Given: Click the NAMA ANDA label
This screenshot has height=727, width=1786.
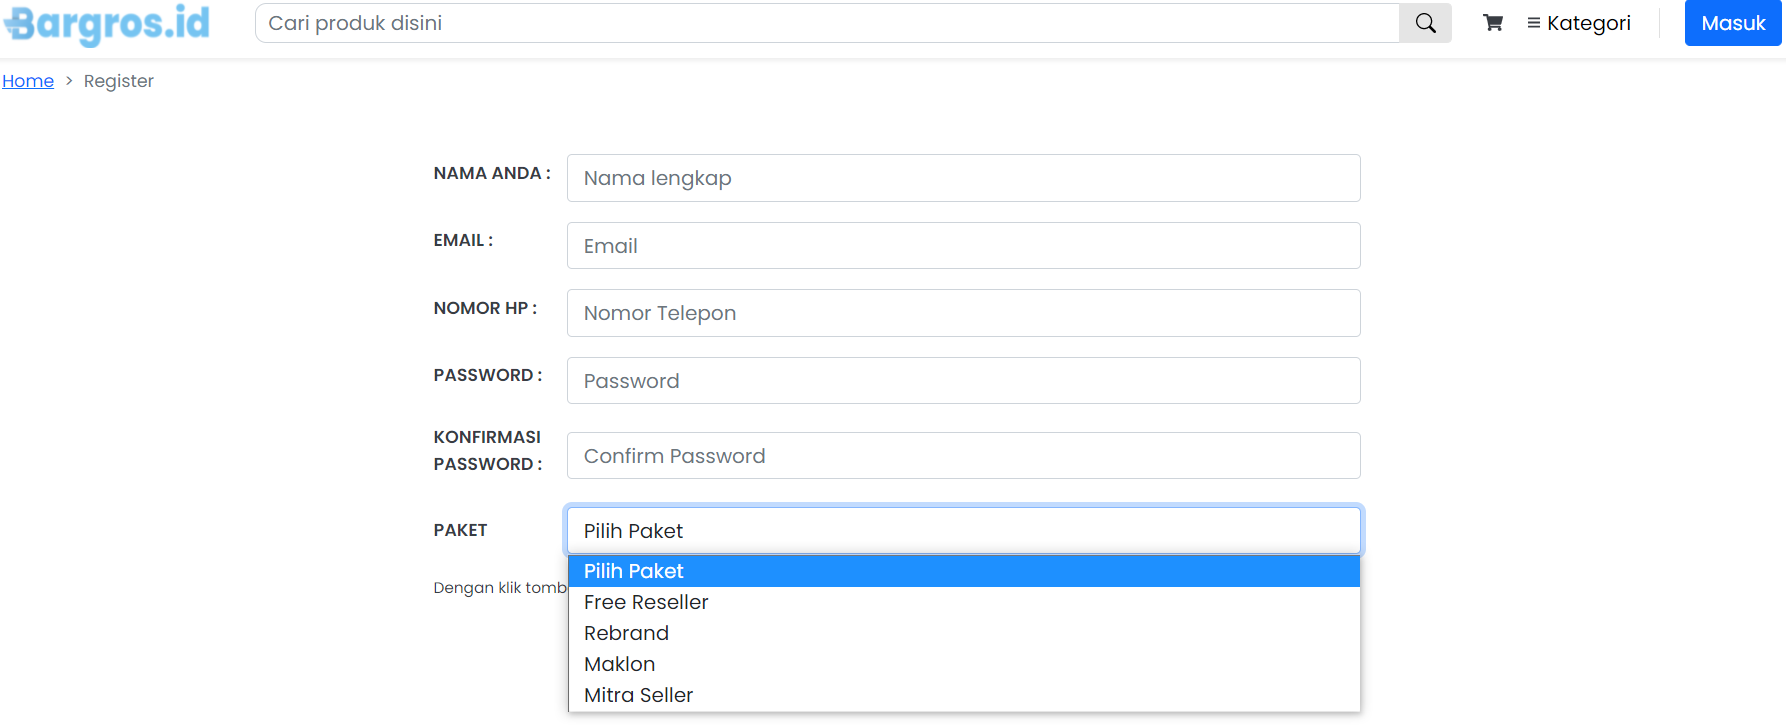Looking at the screenshot, I should pyautogui.click(x=492, y=173).
